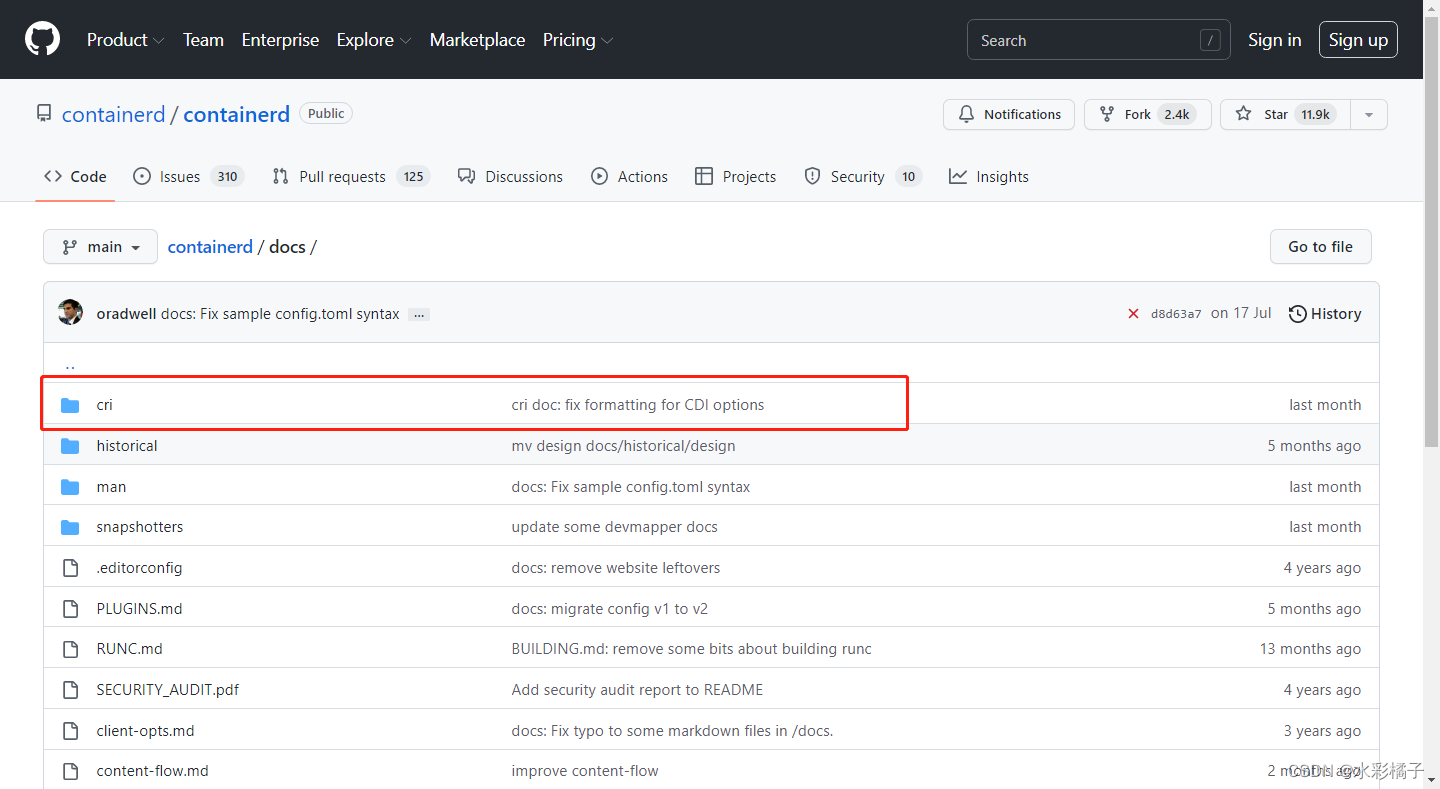Open the main branch selector
The width and height of the screenshot is (1440, 789).
click(x=100, y=247)
